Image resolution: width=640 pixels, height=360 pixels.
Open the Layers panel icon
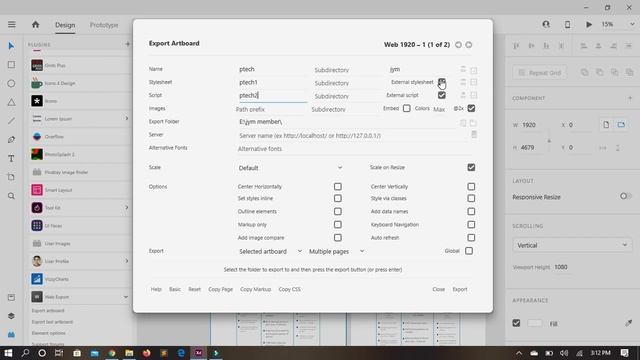click(x=11, y=316)
